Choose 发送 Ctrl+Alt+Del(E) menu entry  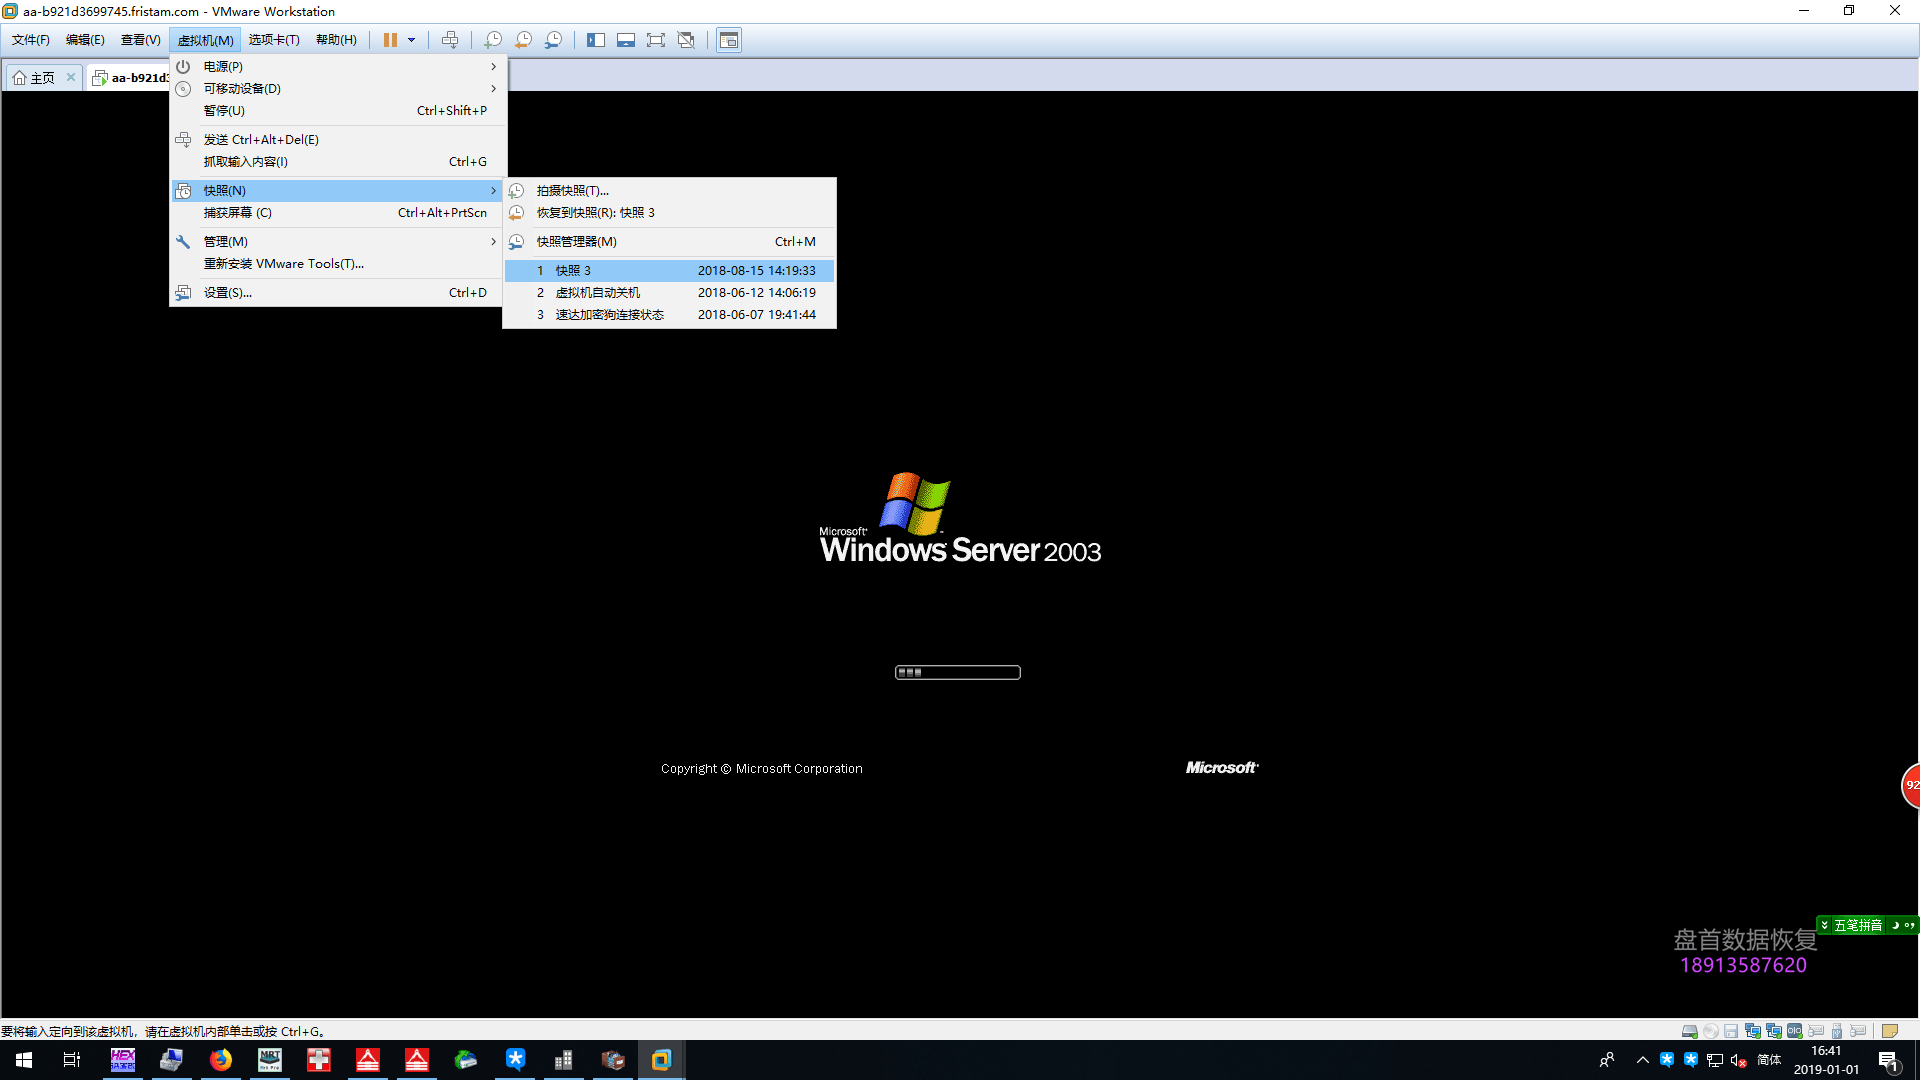click(x=338, y=139)
